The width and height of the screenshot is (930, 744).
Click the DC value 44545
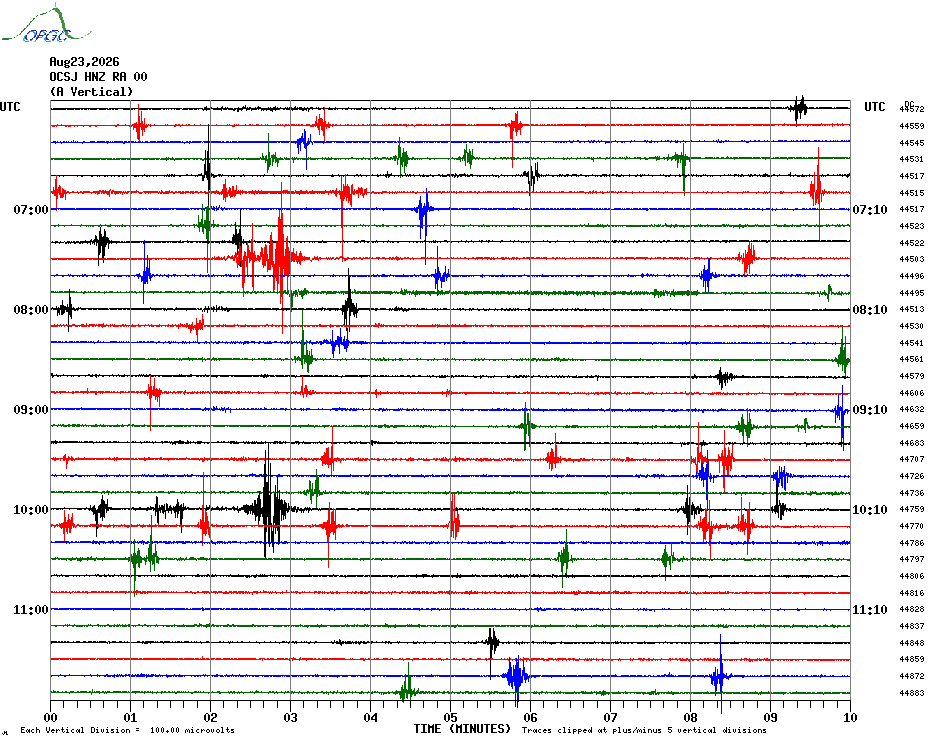pos(912,143)
